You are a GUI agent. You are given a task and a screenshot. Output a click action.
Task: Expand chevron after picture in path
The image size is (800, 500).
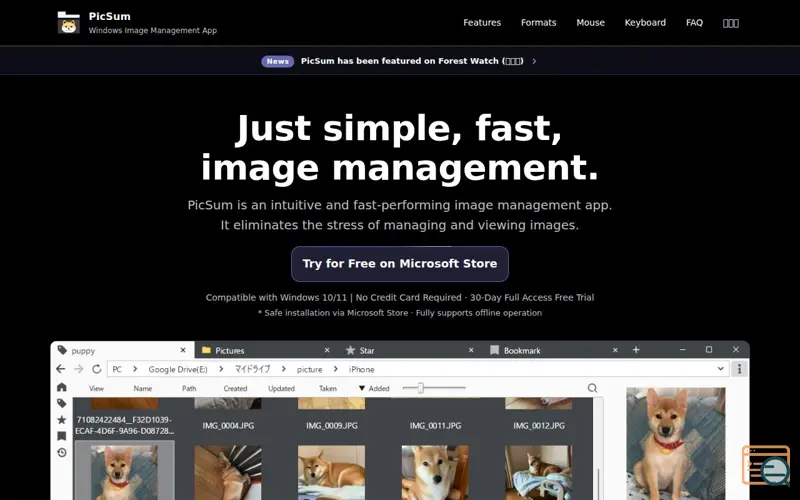(335, 369)
